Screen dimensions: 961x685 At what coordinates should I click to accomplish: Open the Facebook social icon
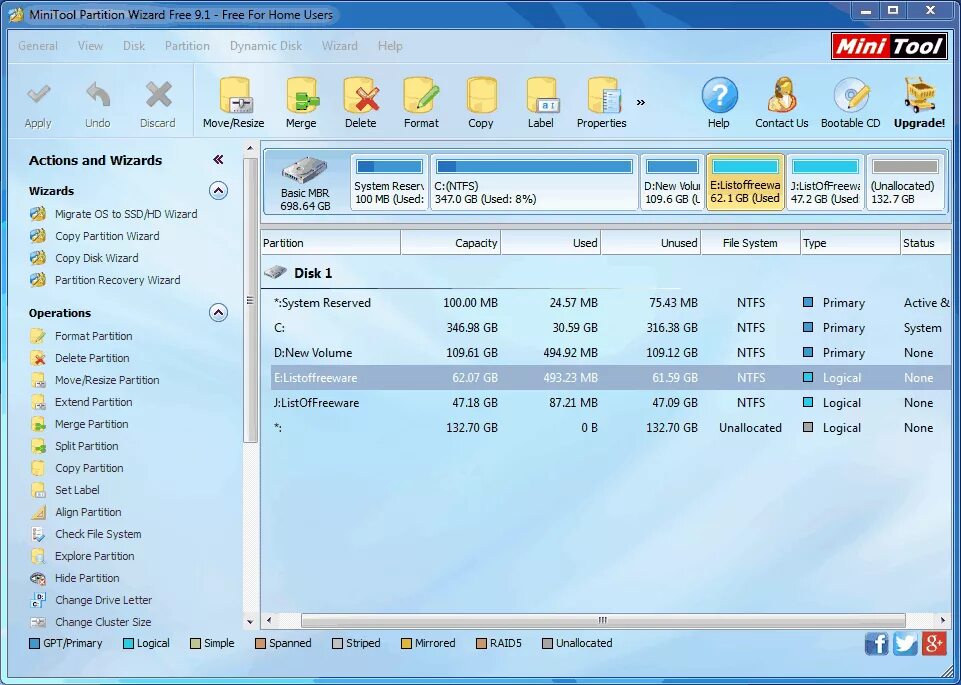point(876,643)
